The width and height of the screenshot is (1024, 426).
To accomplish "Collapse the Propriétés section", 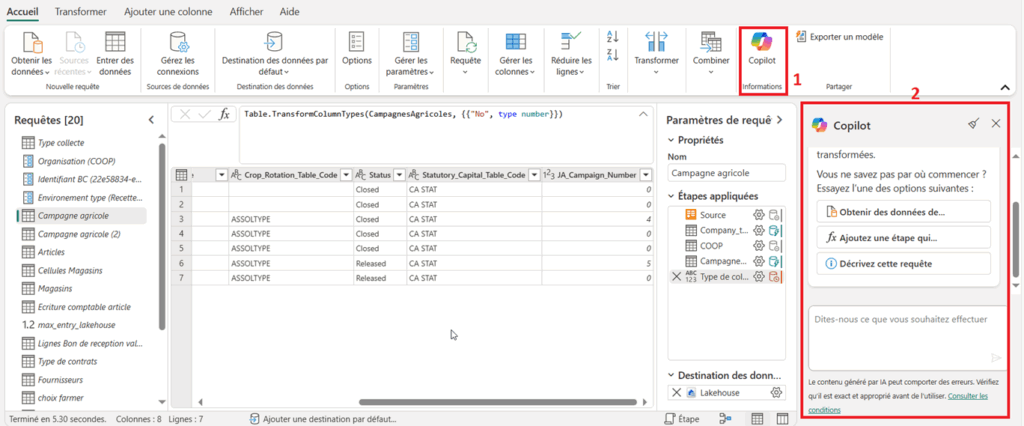I will coord(670,141).
